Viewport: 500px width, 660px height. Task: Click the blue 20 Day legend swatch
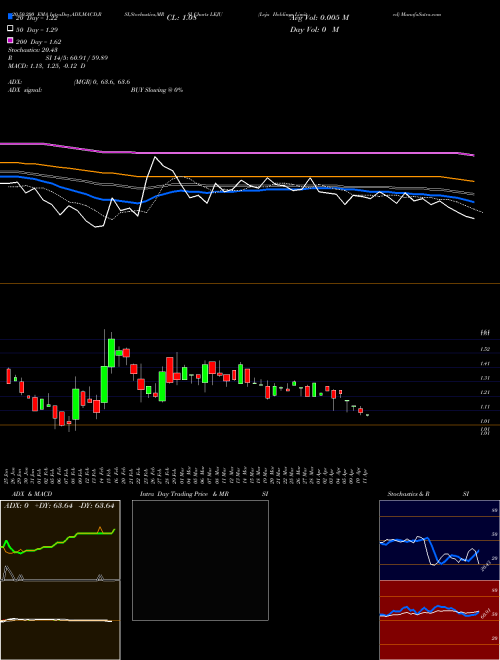[10, 16]
